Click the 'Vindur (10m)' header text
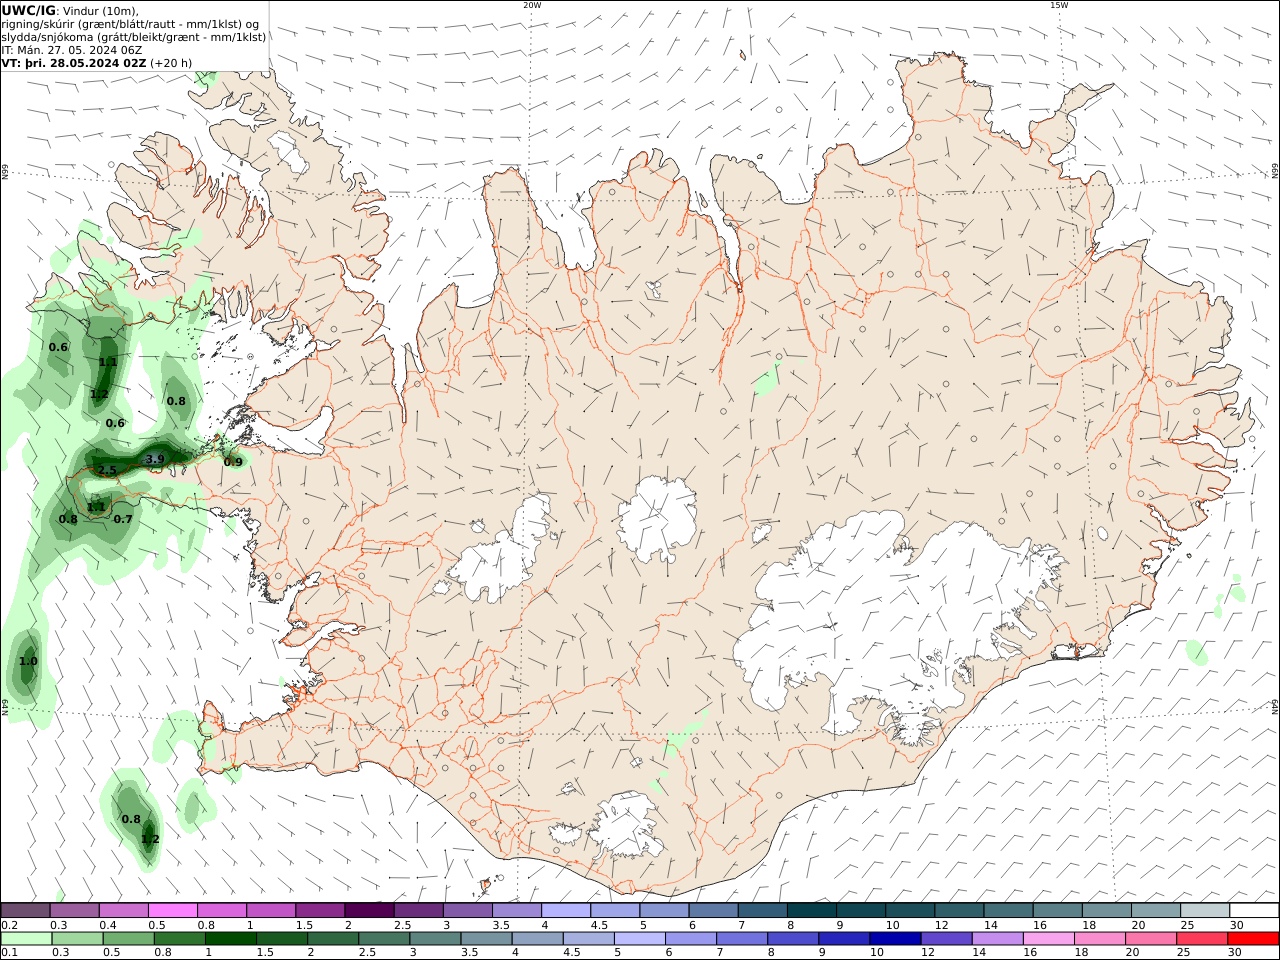This screenshot has height=960, width=1280. point(101,11)
